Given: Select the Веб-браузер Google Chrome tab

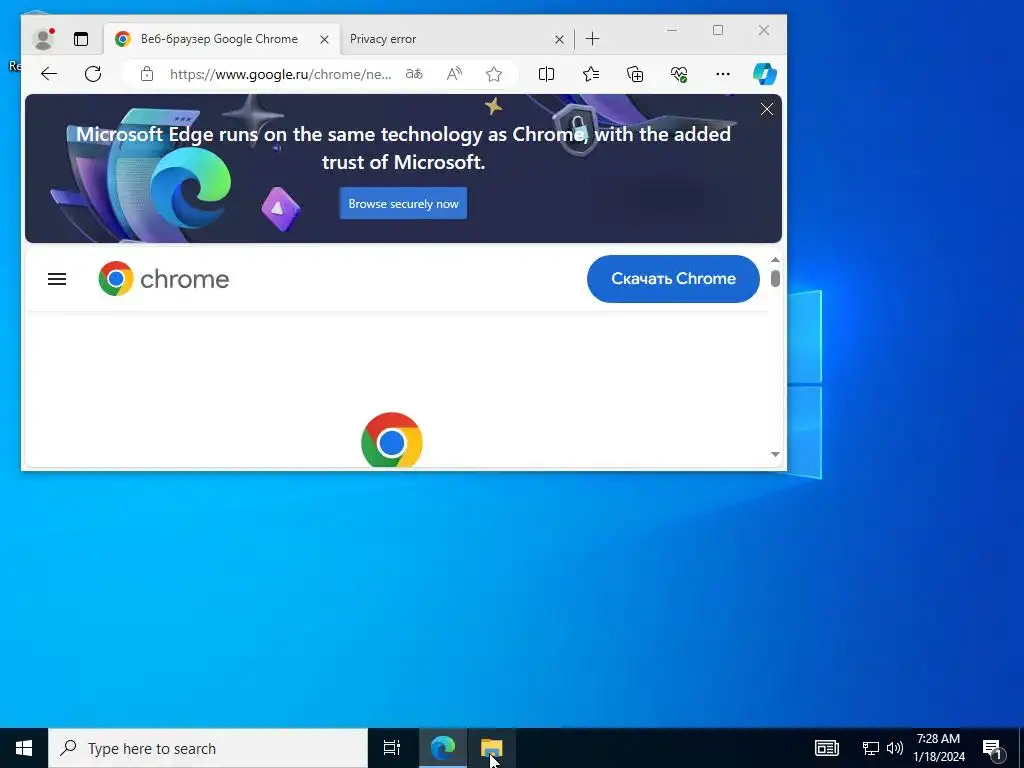Looking at the screenshot, I should pos(222,39).
